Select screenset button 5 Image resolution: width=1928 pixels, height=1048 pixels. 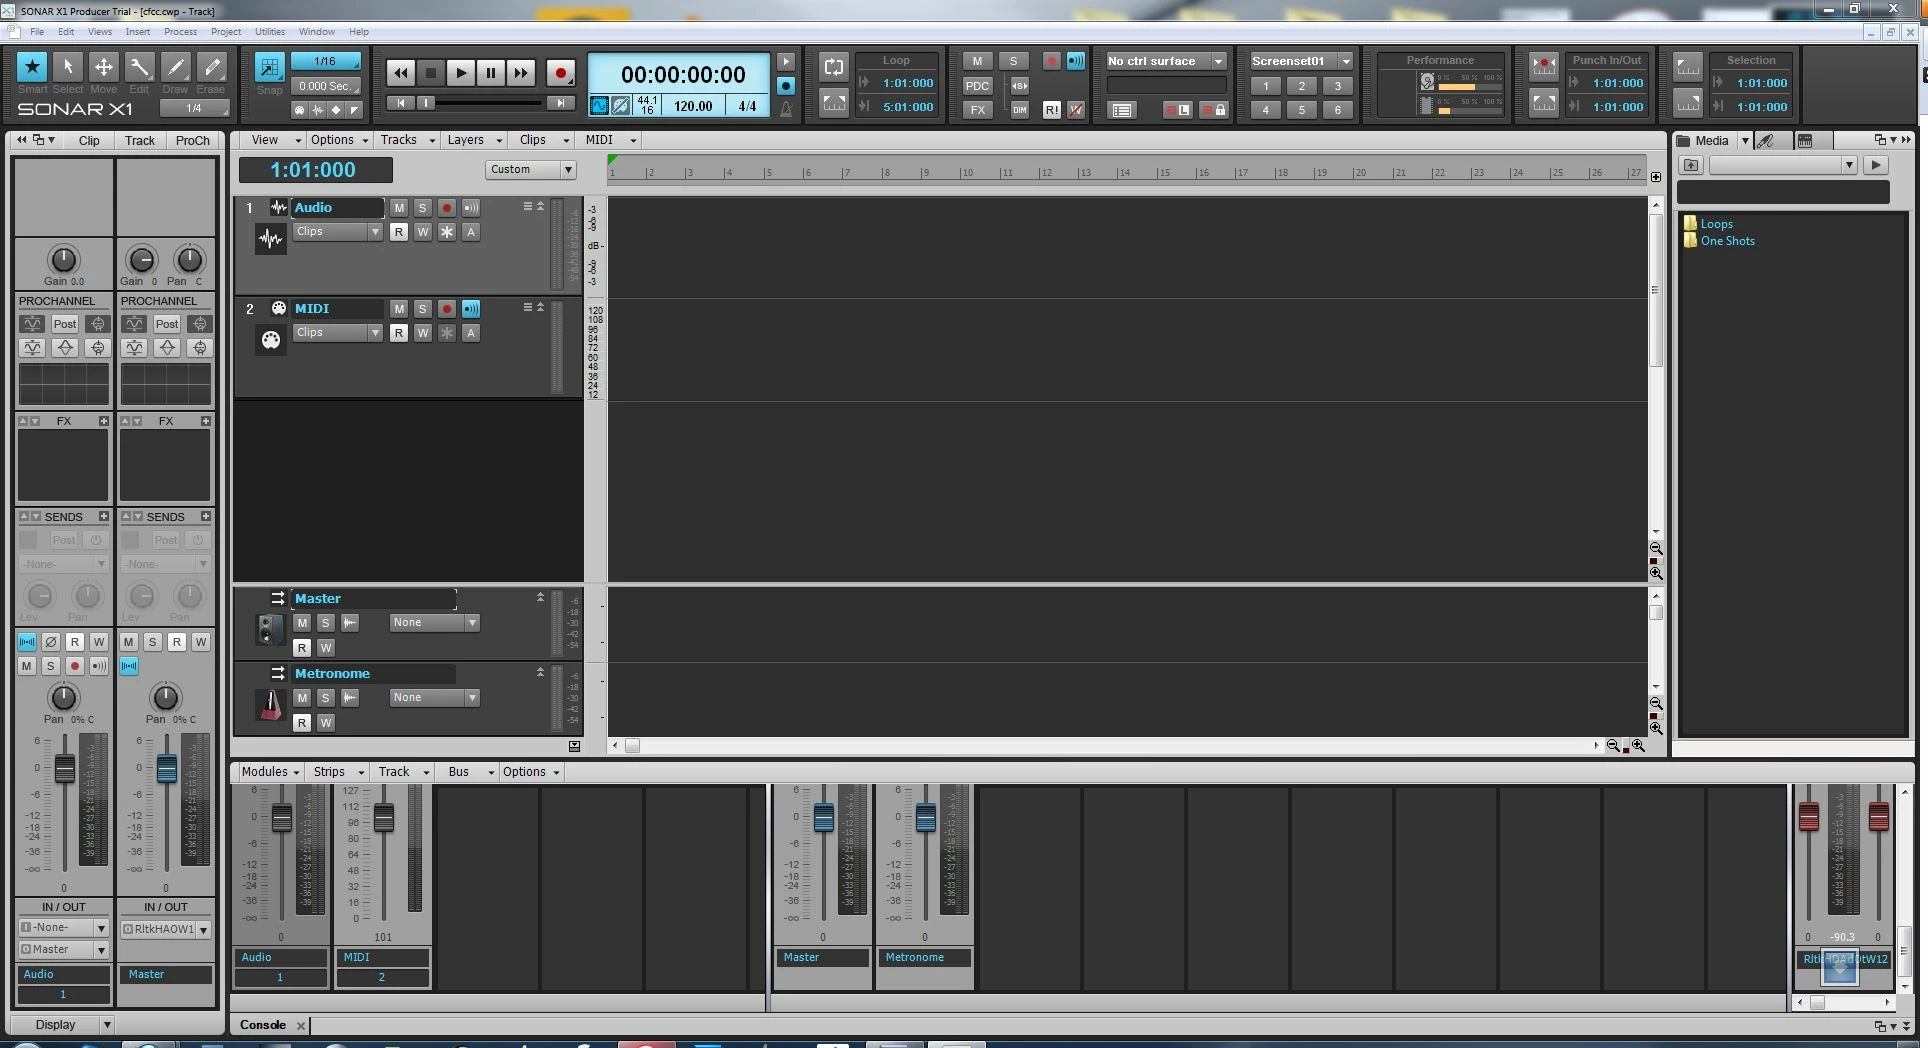pyautogui.click(x=1302, y=110)
